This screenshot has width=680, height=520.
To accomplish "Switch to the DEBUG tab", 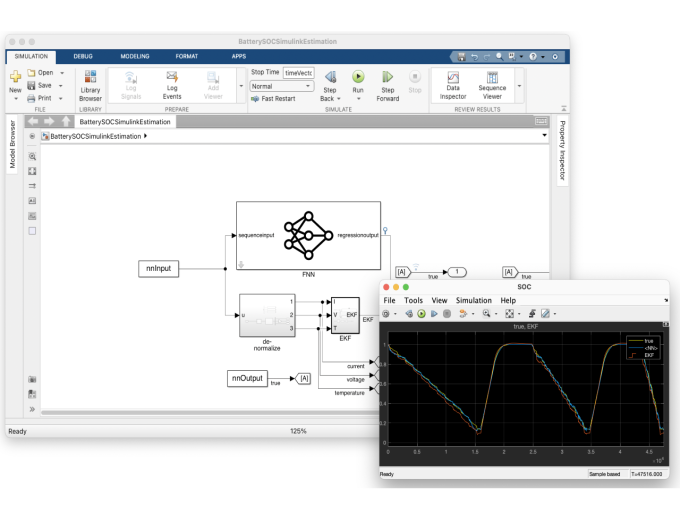I will click(x=83, y=56).
